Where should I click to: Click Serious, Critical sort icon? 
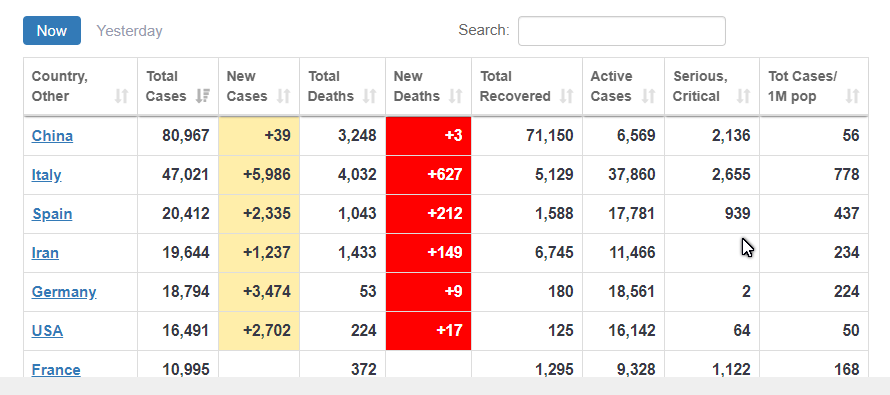(744, 96)
